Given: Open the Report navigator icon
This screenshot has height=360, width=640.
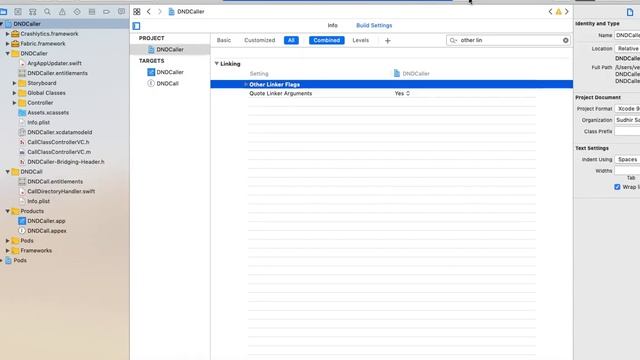Looking at the screenshot, I should pyautogui.click(x=121, y=12).
